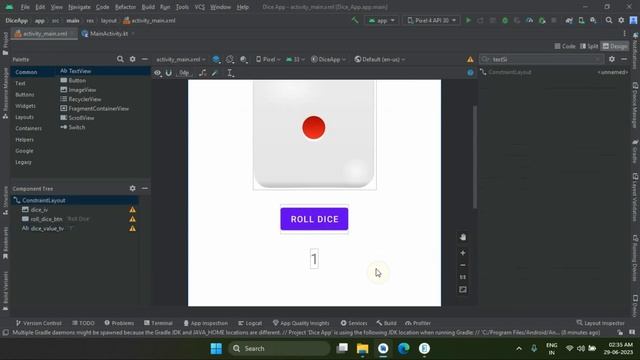The image size is (640, 360).
Task: Open Logcat tool window
Action: [x=250, y=323]
